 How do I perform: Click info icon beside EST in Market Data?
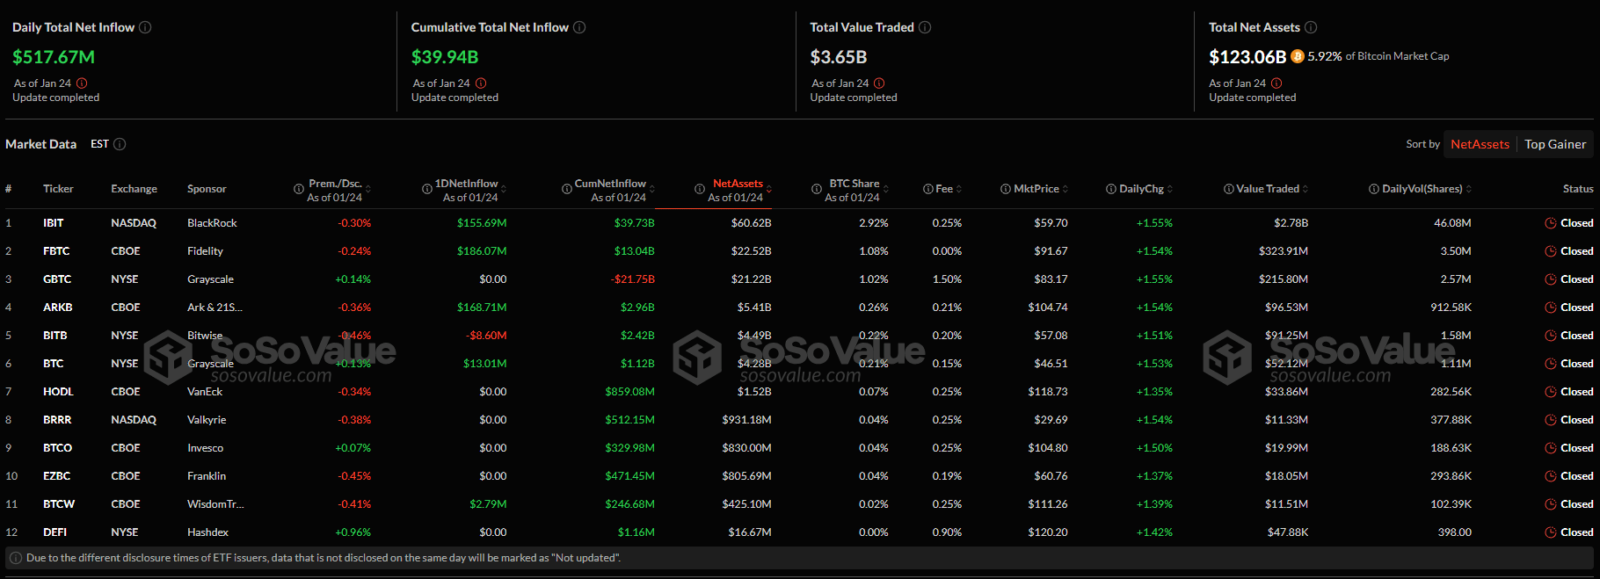(x=120, y=144)
